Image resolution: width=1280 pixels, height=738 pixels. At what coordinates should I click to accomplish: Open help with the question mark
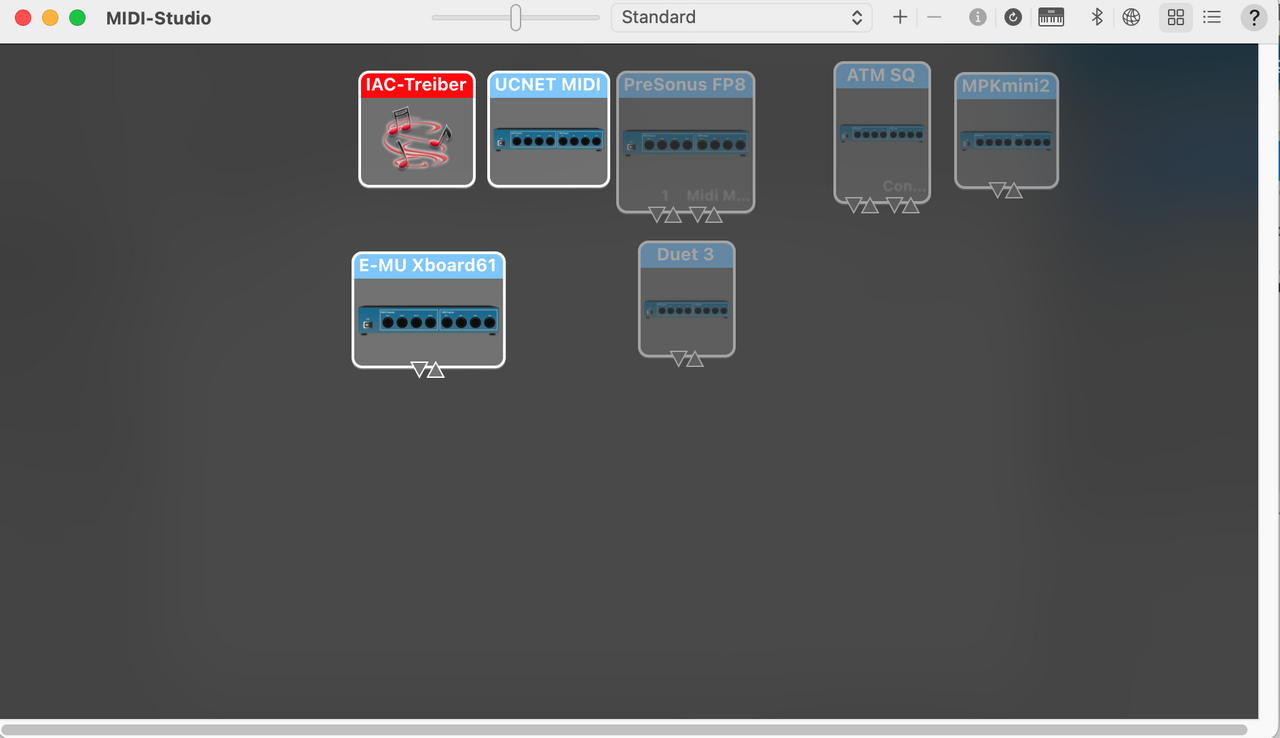pyautogui.click(x=1253, y=17)
